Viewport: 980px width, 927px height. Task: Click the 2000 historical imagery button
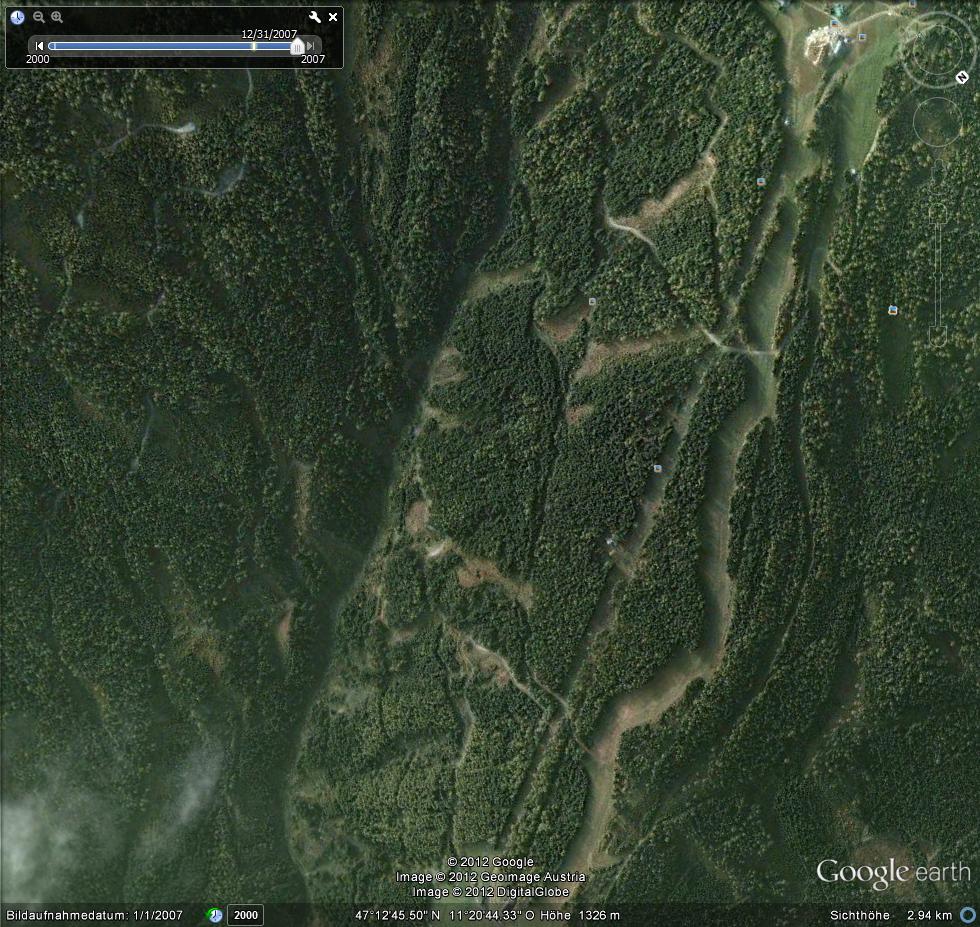coord(245,915)
